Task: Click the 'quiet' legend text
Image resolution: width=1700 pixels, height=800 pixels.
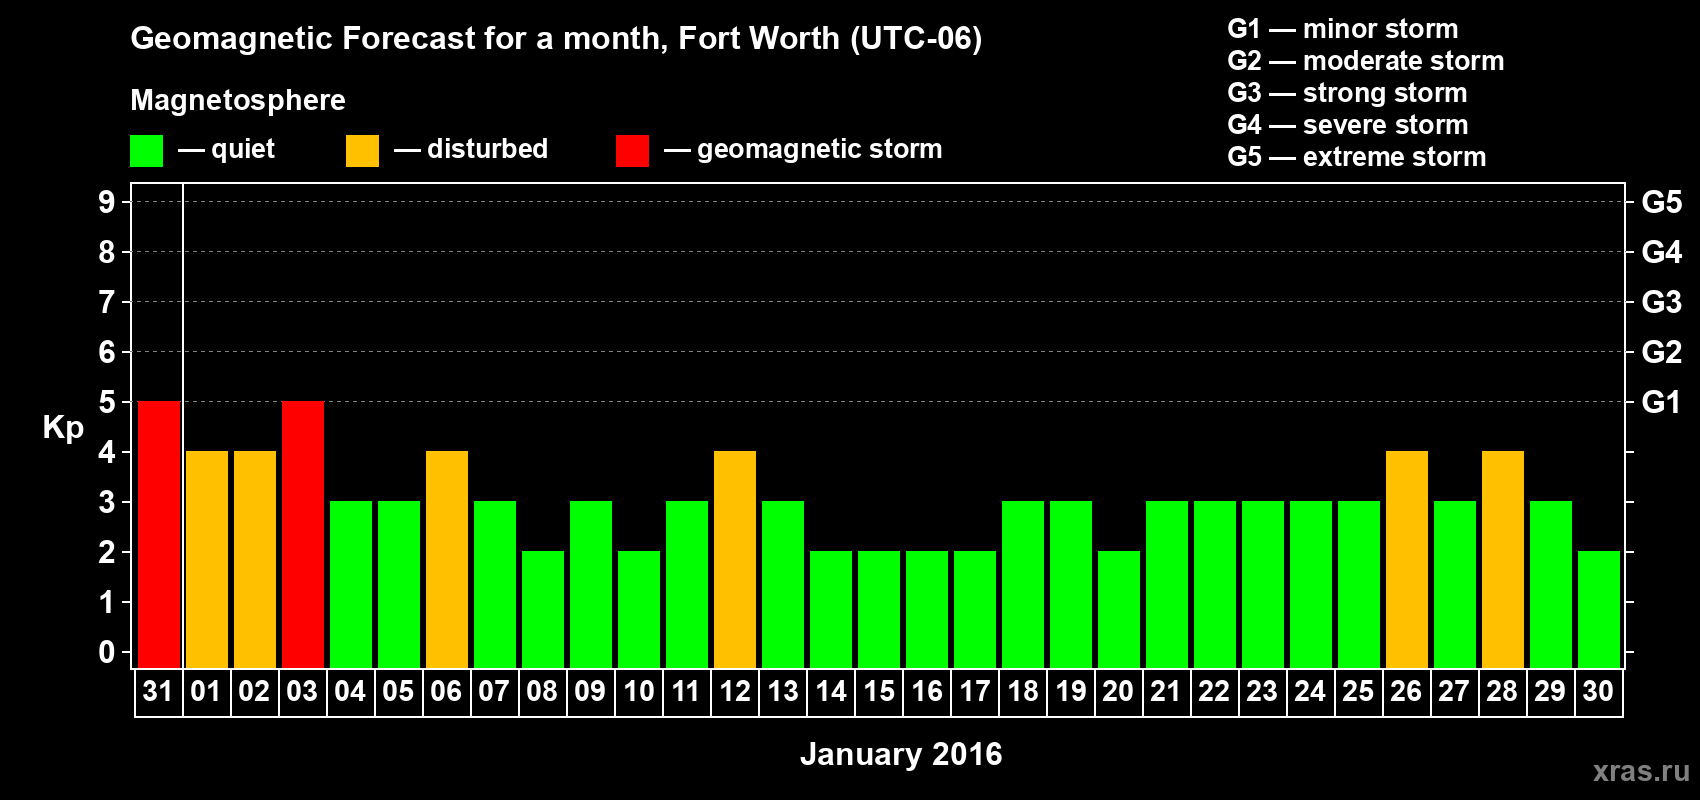Action: tap(243, 150)
